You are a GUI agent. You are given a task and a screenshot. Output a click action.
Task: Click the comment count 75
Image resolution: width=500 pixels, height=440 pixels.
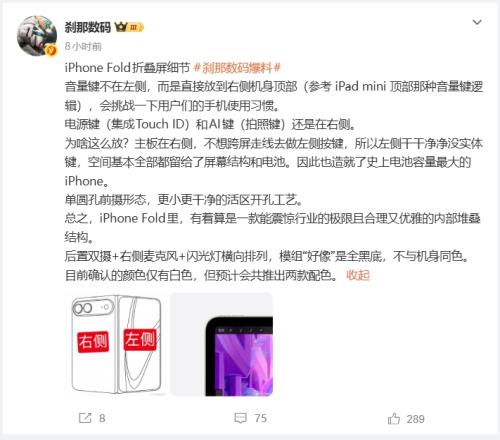click(260, 418)
